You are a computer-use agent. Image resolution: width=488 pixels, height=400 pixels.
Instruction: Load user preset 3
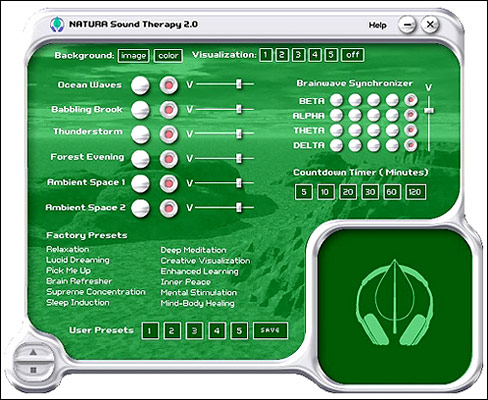pos(194,331)
